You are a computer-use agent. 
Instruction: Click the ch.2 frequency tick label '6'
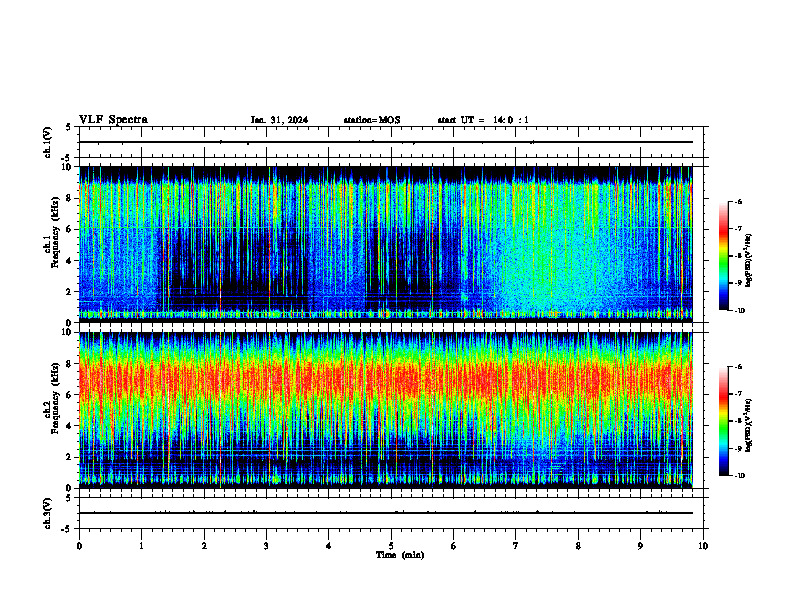70,395
